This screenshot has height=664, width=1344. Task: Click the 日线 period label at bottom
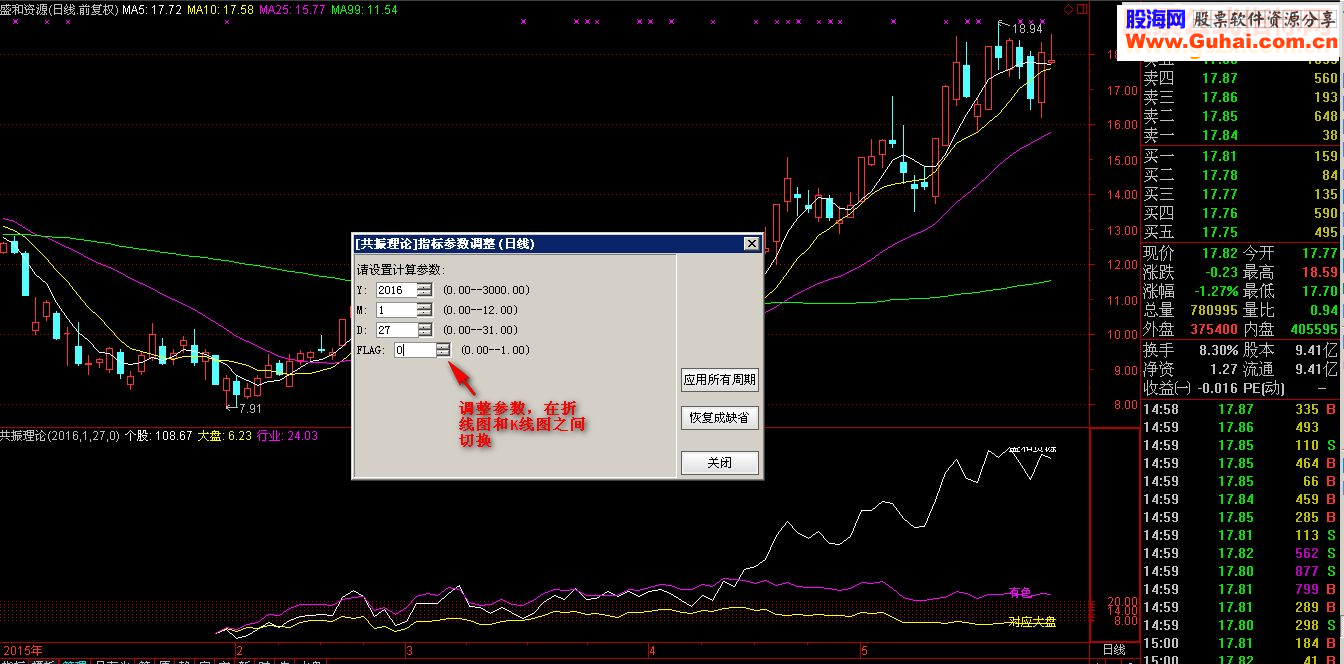coord(1114,650)
